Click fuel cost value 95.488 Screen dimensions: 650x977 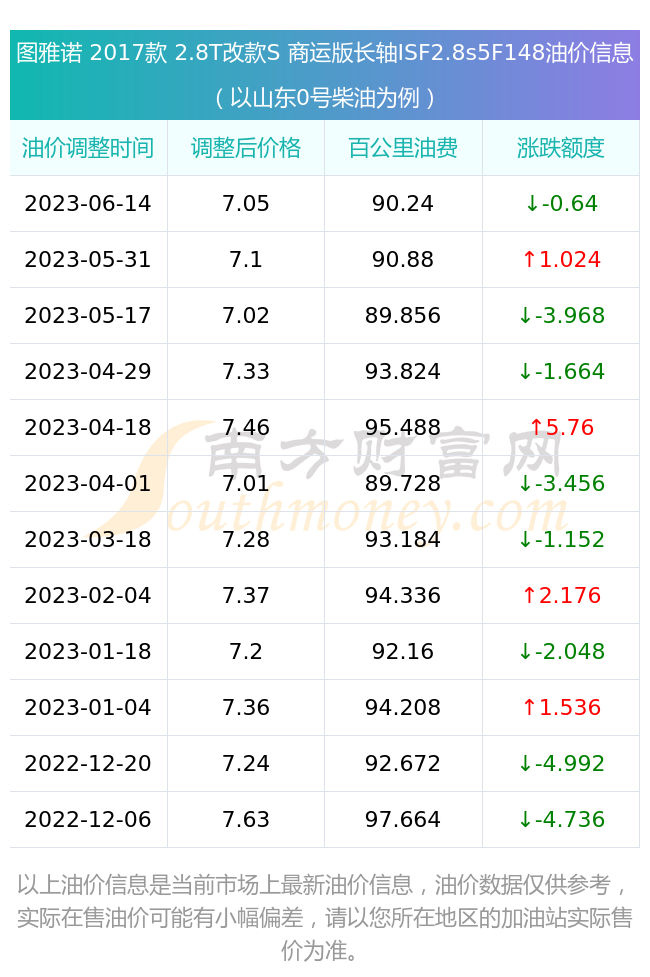[403, 428]
